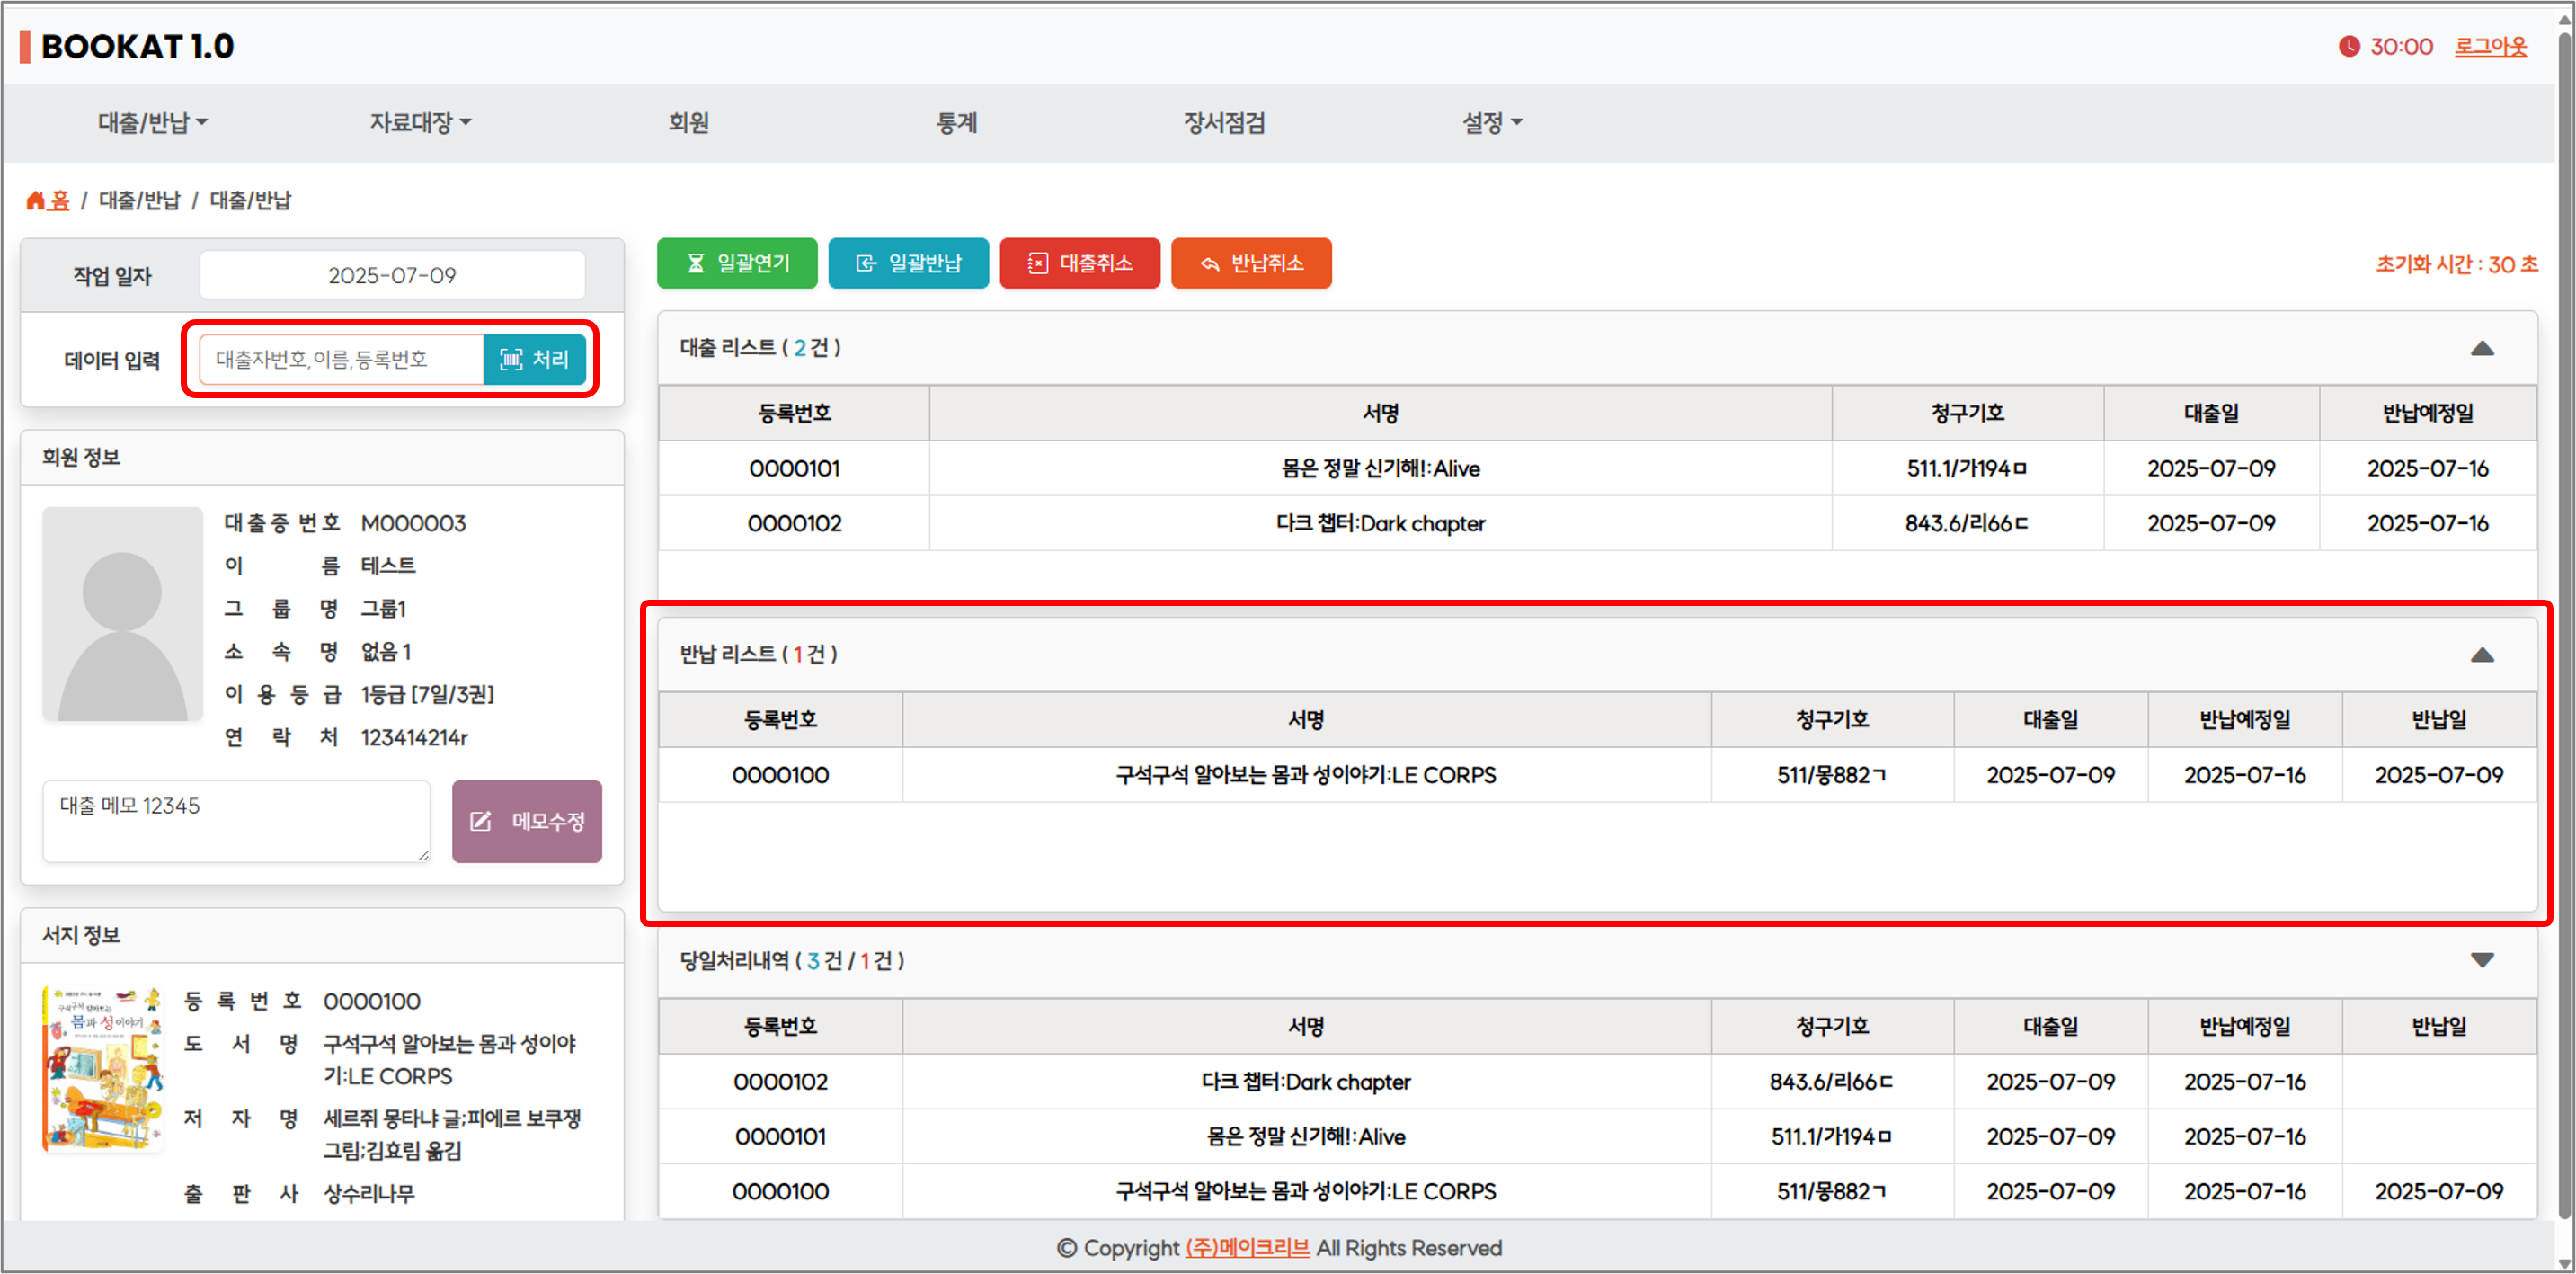
Task: Open the 설정 dropdown menu
Action: (1491, 123)
